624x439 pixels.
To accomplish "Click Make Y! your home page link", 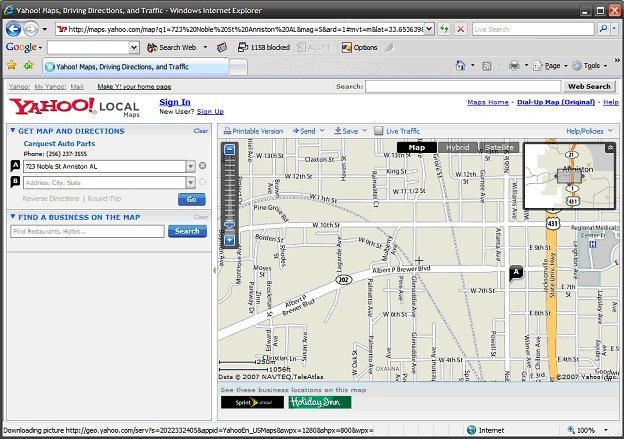I will (x=134, y=86).
